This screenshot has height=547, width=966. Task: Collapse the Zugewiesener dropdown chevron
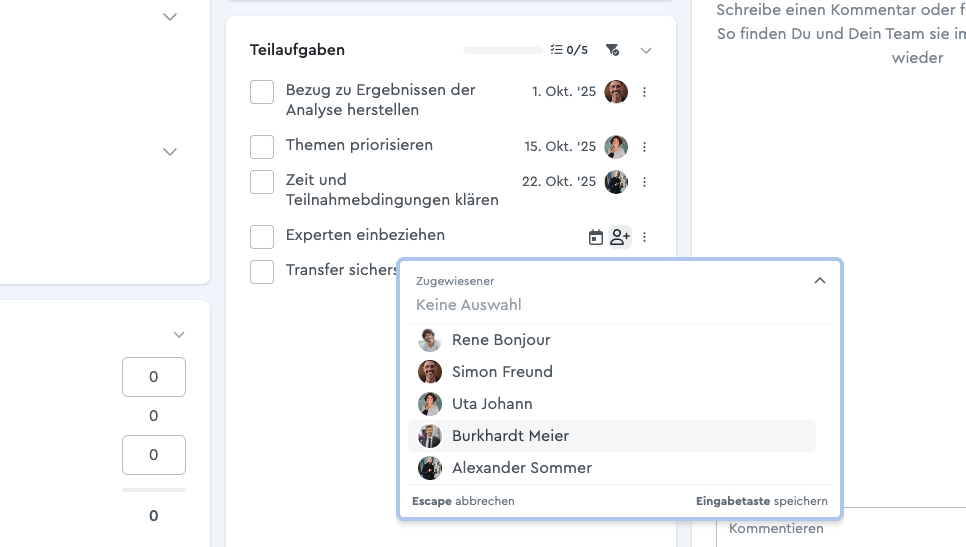[x=820, y=281]
